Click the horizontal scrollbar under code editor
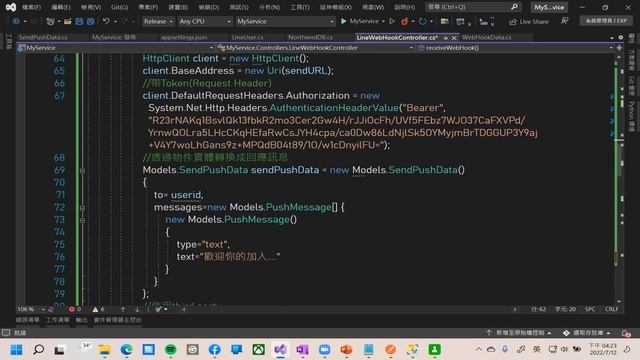Screen dimensions: 640x360 (x=349, y=309)
